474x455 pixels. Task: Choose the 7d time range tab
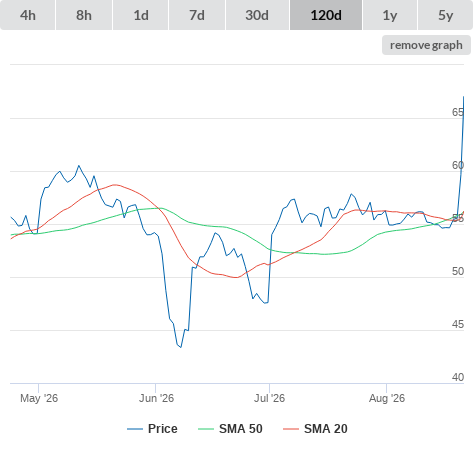(197, 15)
